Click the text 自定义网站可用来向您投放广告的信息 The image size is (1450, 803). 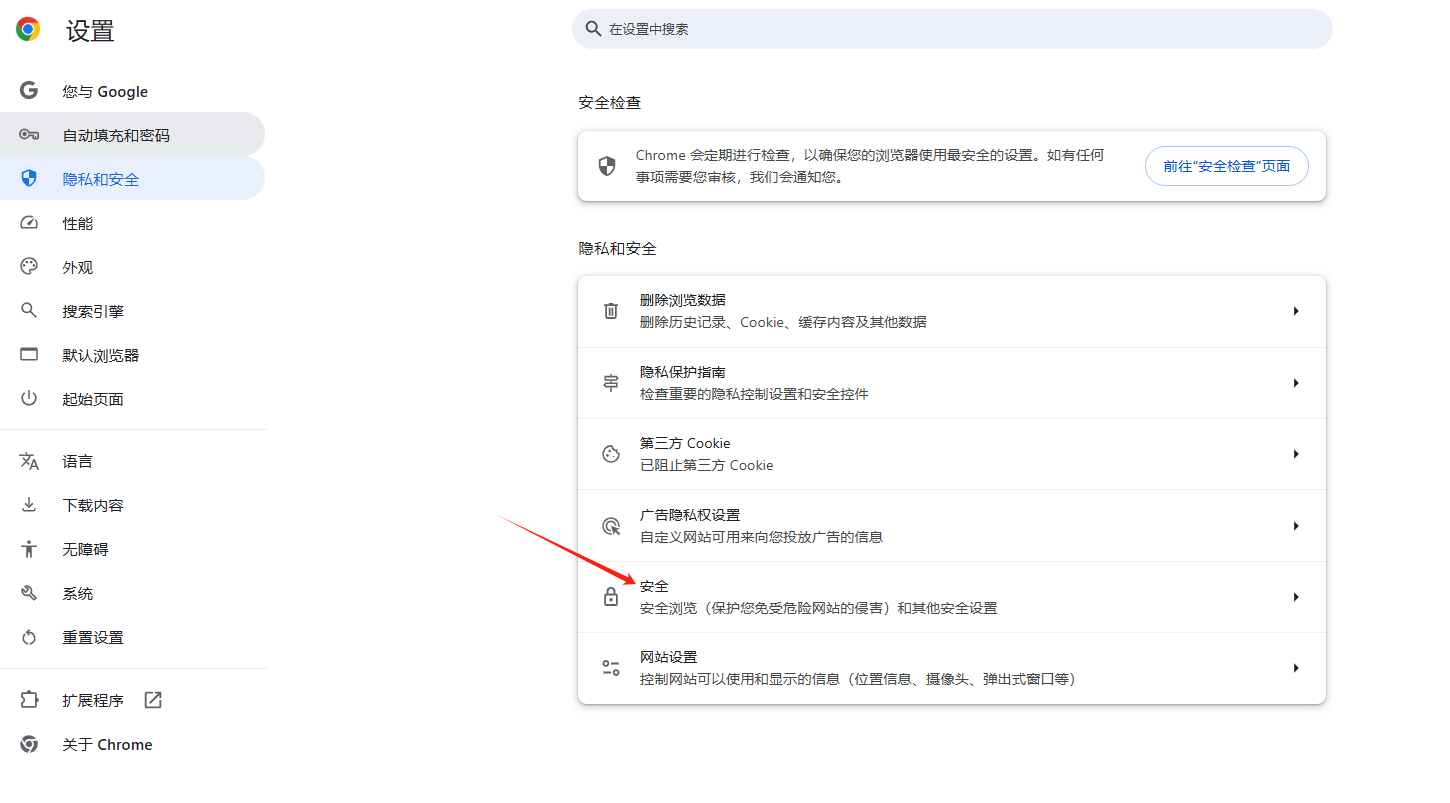click(761, 537)
